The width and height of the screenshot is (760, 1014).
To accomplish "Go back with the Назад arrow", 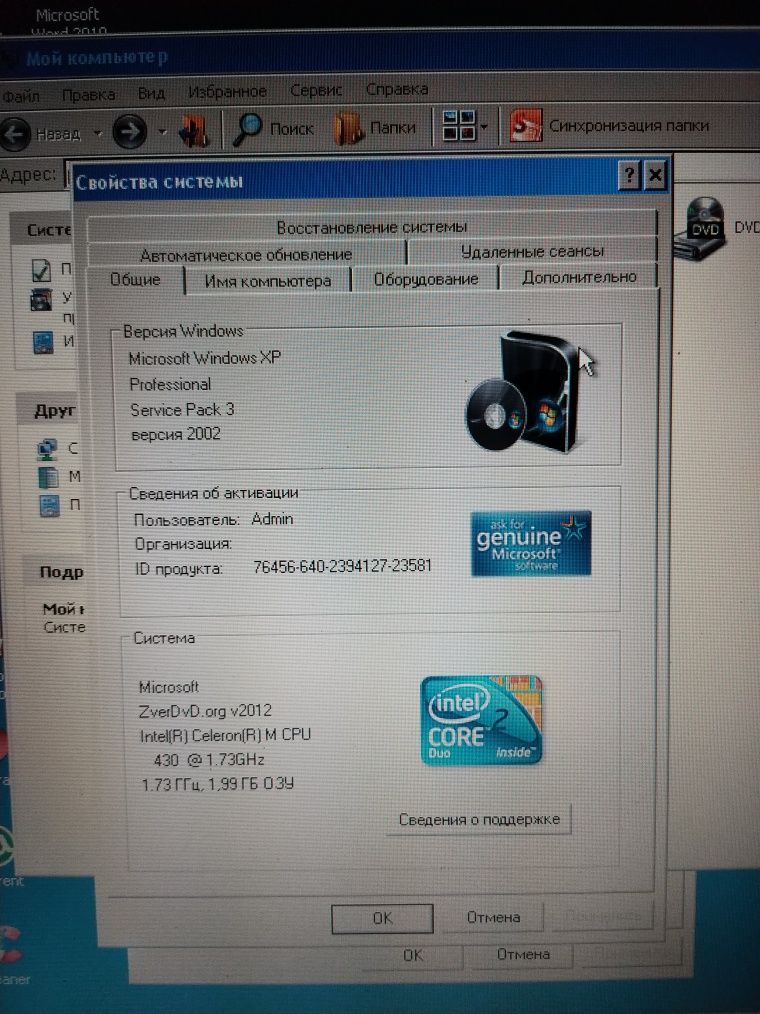I will click(x=16, y=134).
